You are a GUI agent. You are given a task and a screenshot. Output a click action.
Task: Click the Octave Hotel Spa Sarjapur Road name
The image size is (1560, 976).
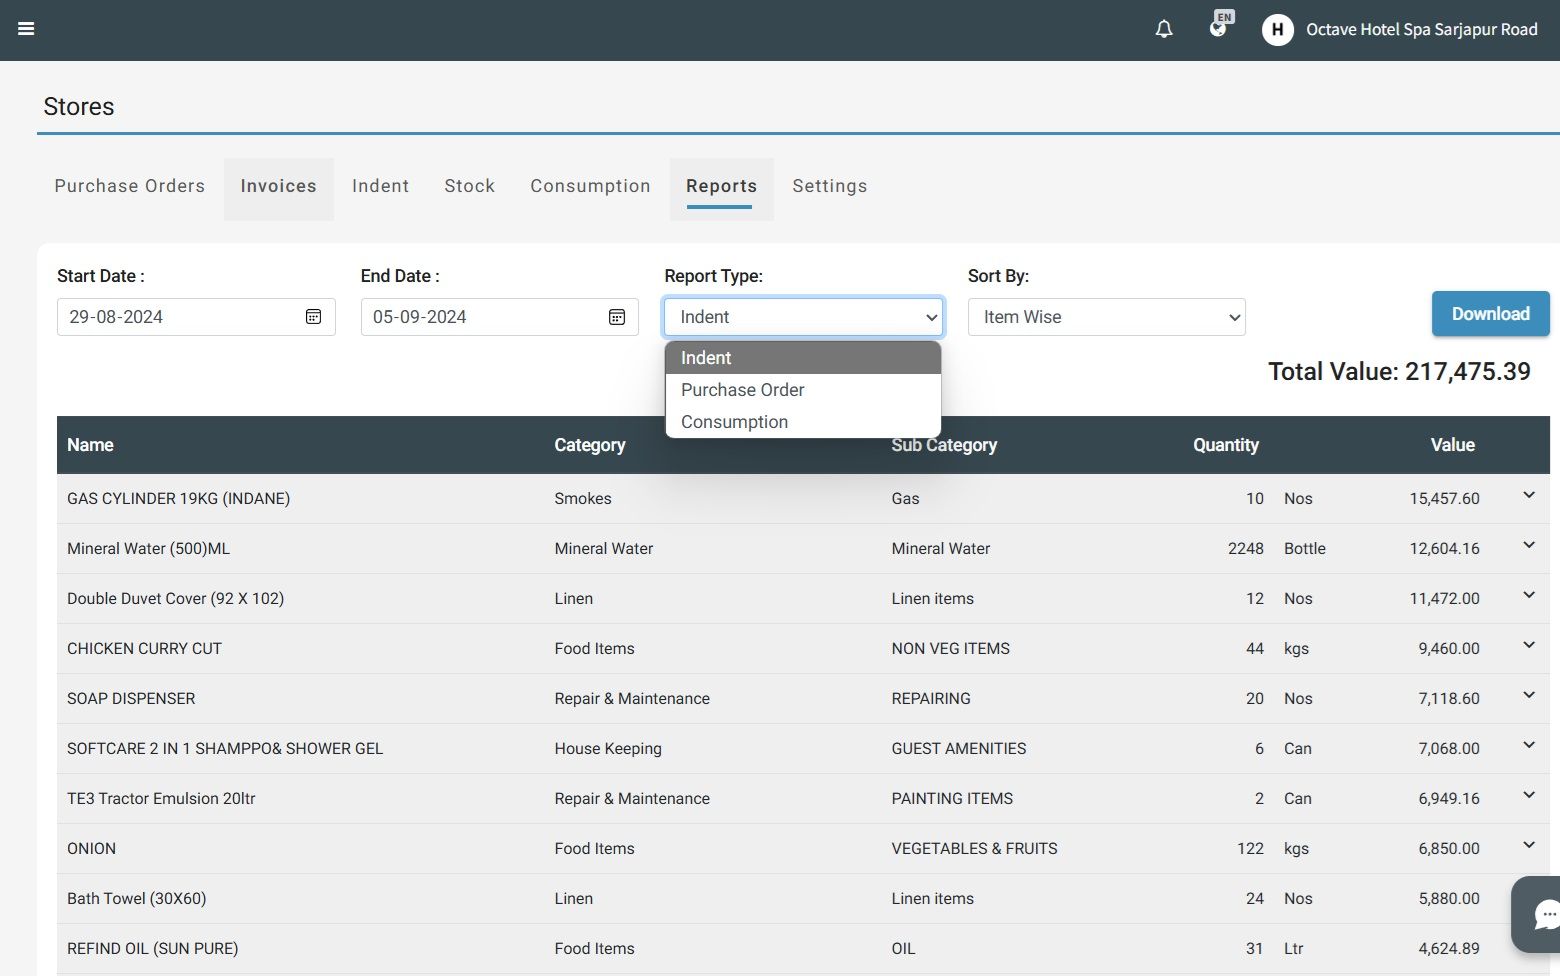pyautogui.click(x=1421, y=30)
